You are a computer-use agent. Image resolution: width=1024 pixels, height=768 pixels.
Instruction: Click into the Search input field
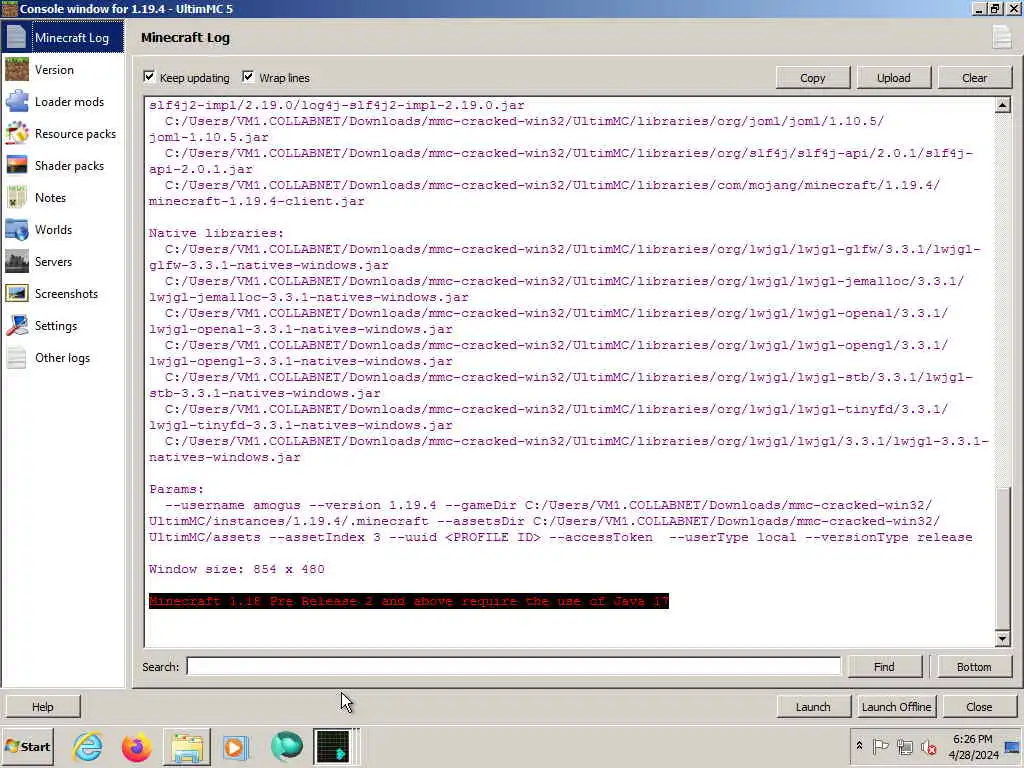click(513, 666)
